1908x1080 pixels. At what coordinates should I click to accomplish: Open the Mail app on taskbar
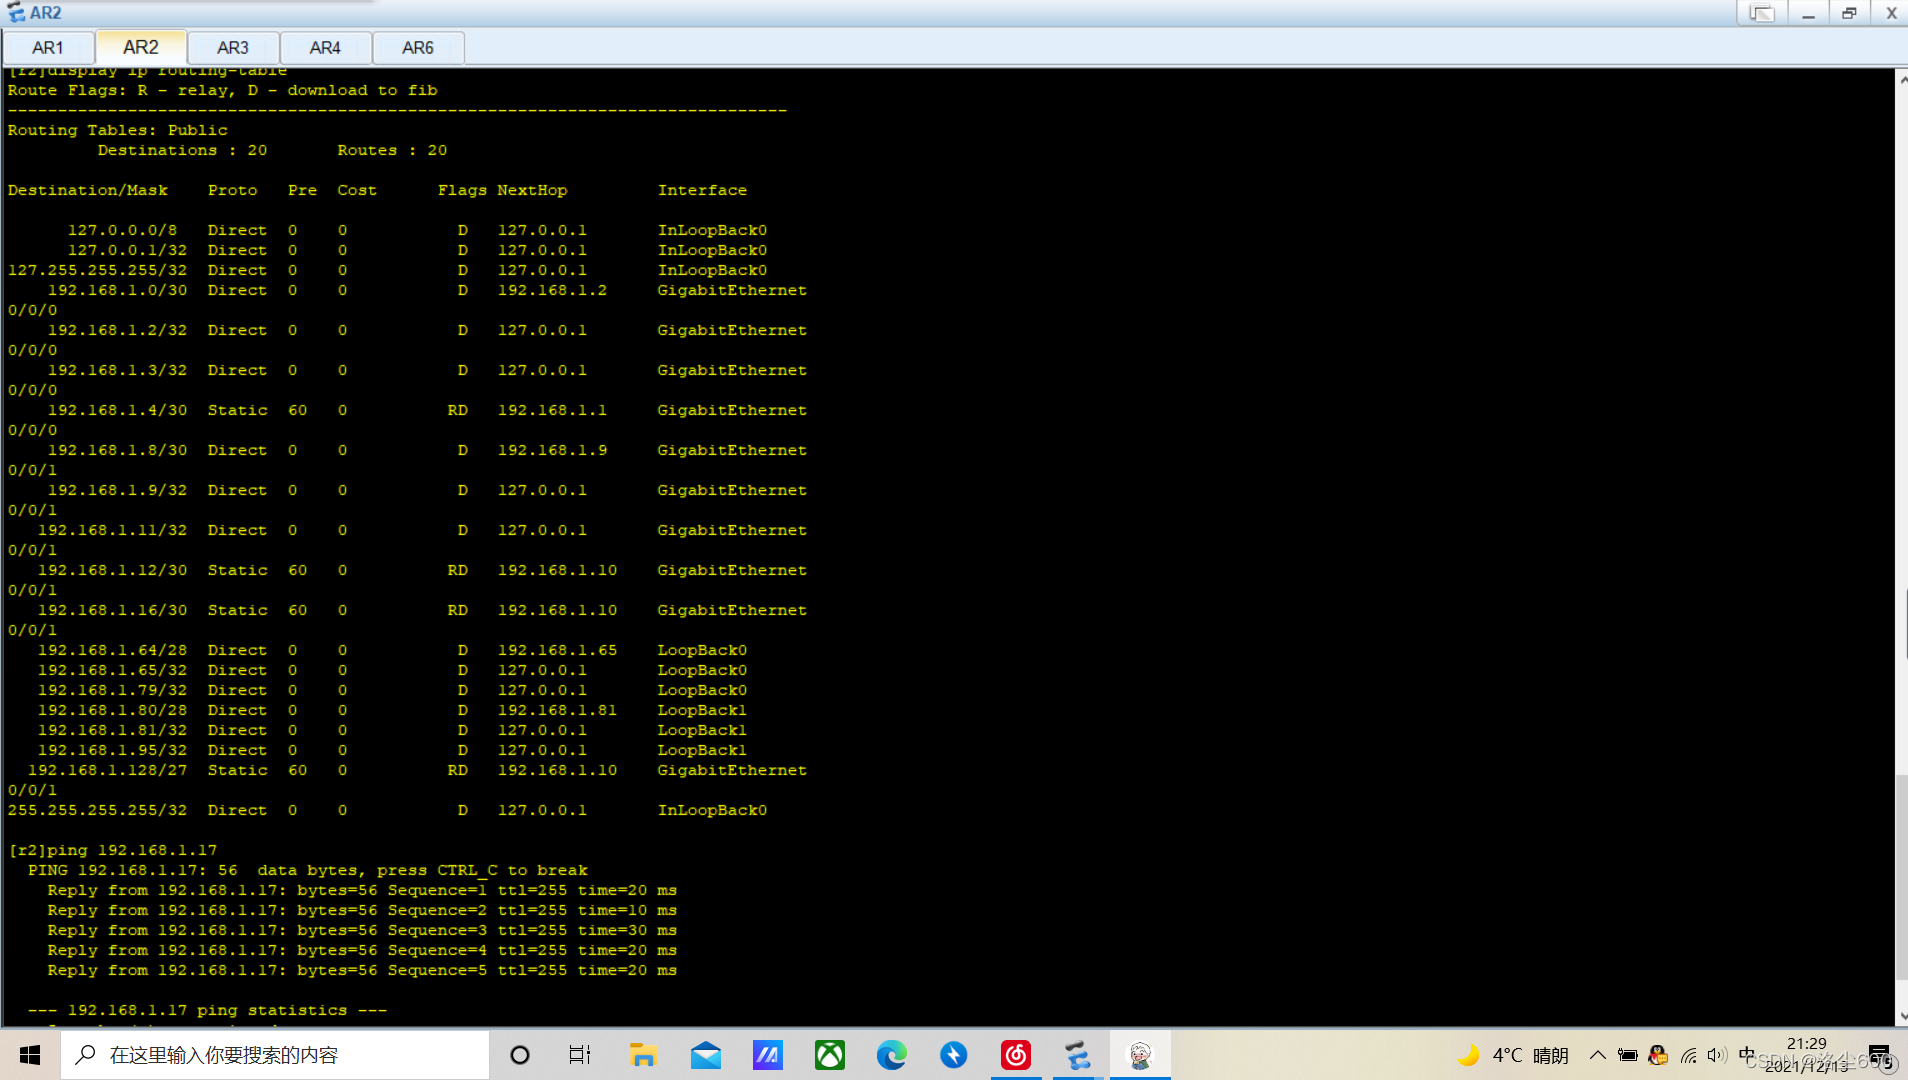(705, 1055)
